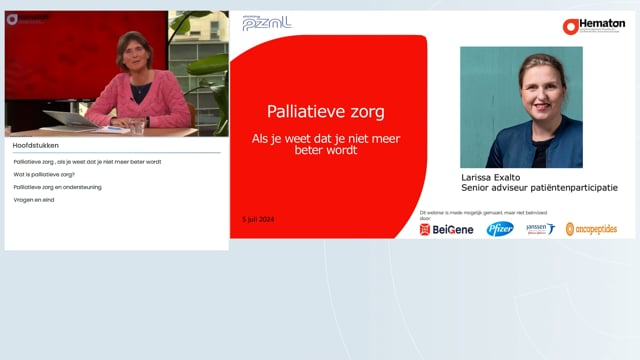Click the 'Hoofdstukken' heading
The height and width of the screenshot is (360, 640).
(x=36, y=145)
